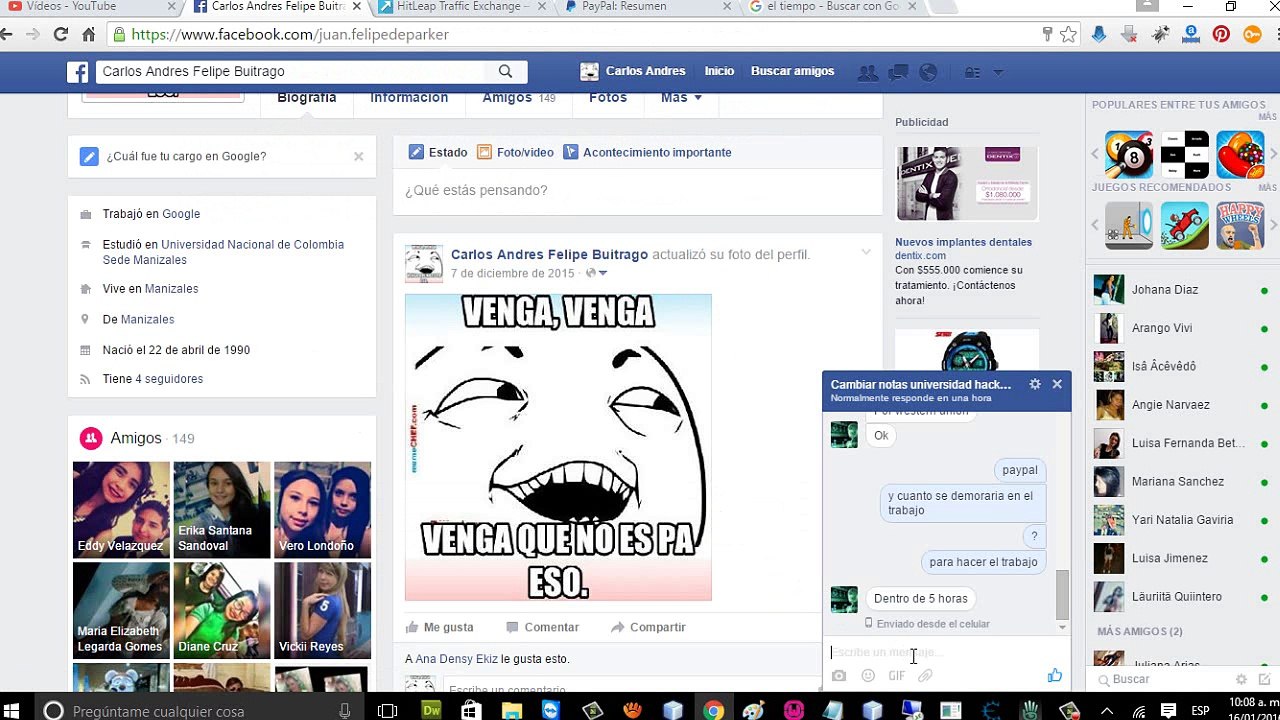Open the 8 Ball Pool game icon
Viewport: 1280px width, 720px height.
tap(1129, 155)
